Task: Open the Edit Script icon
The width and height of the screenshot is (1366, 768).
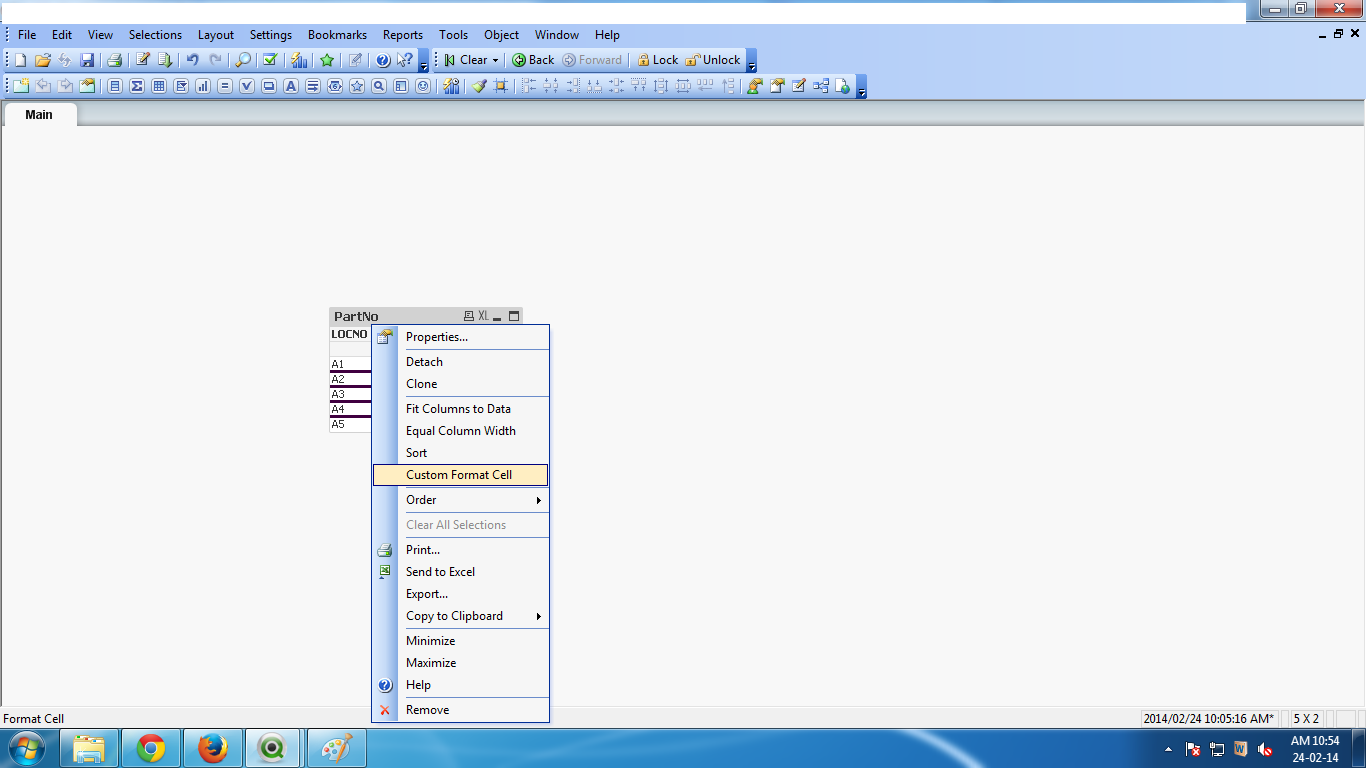Action: tap(143, 60)
